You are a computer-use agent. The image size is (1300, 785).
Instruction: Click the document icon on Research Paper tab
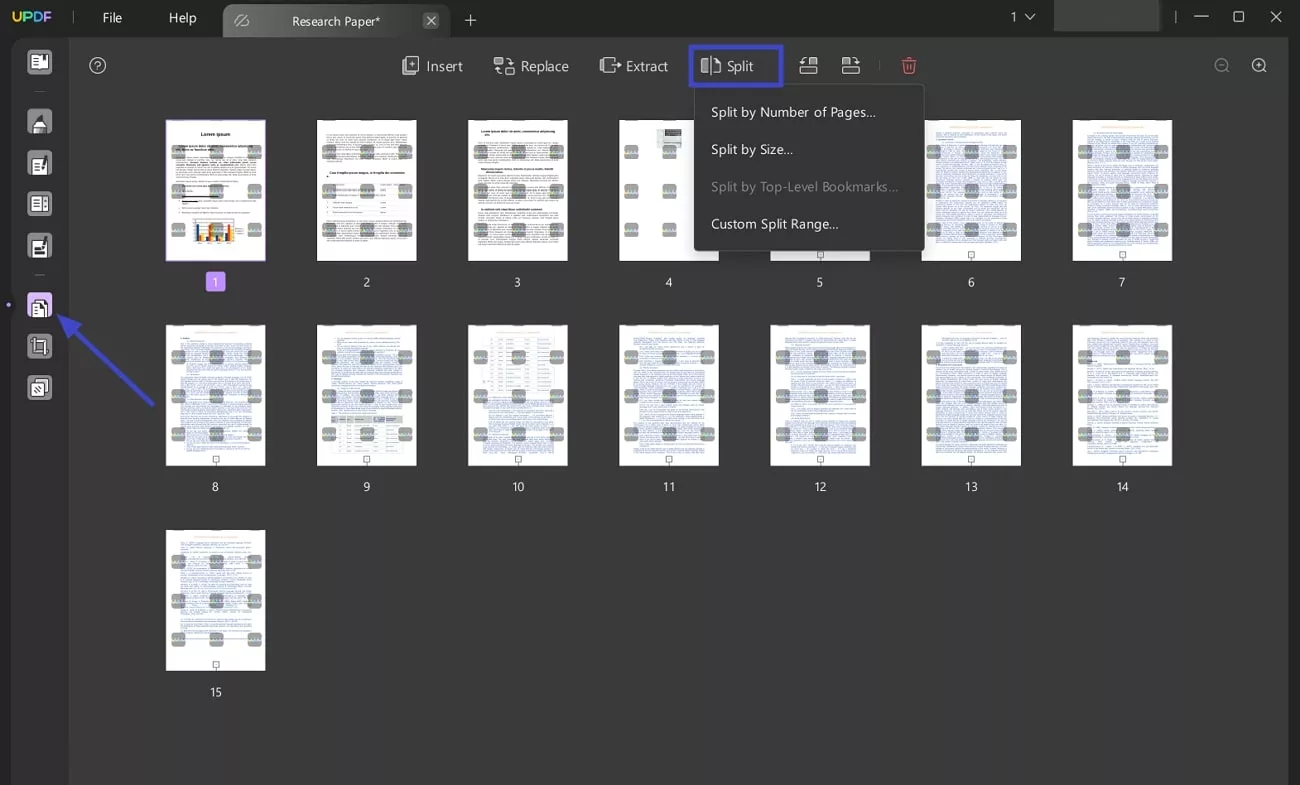click(241, 20)
